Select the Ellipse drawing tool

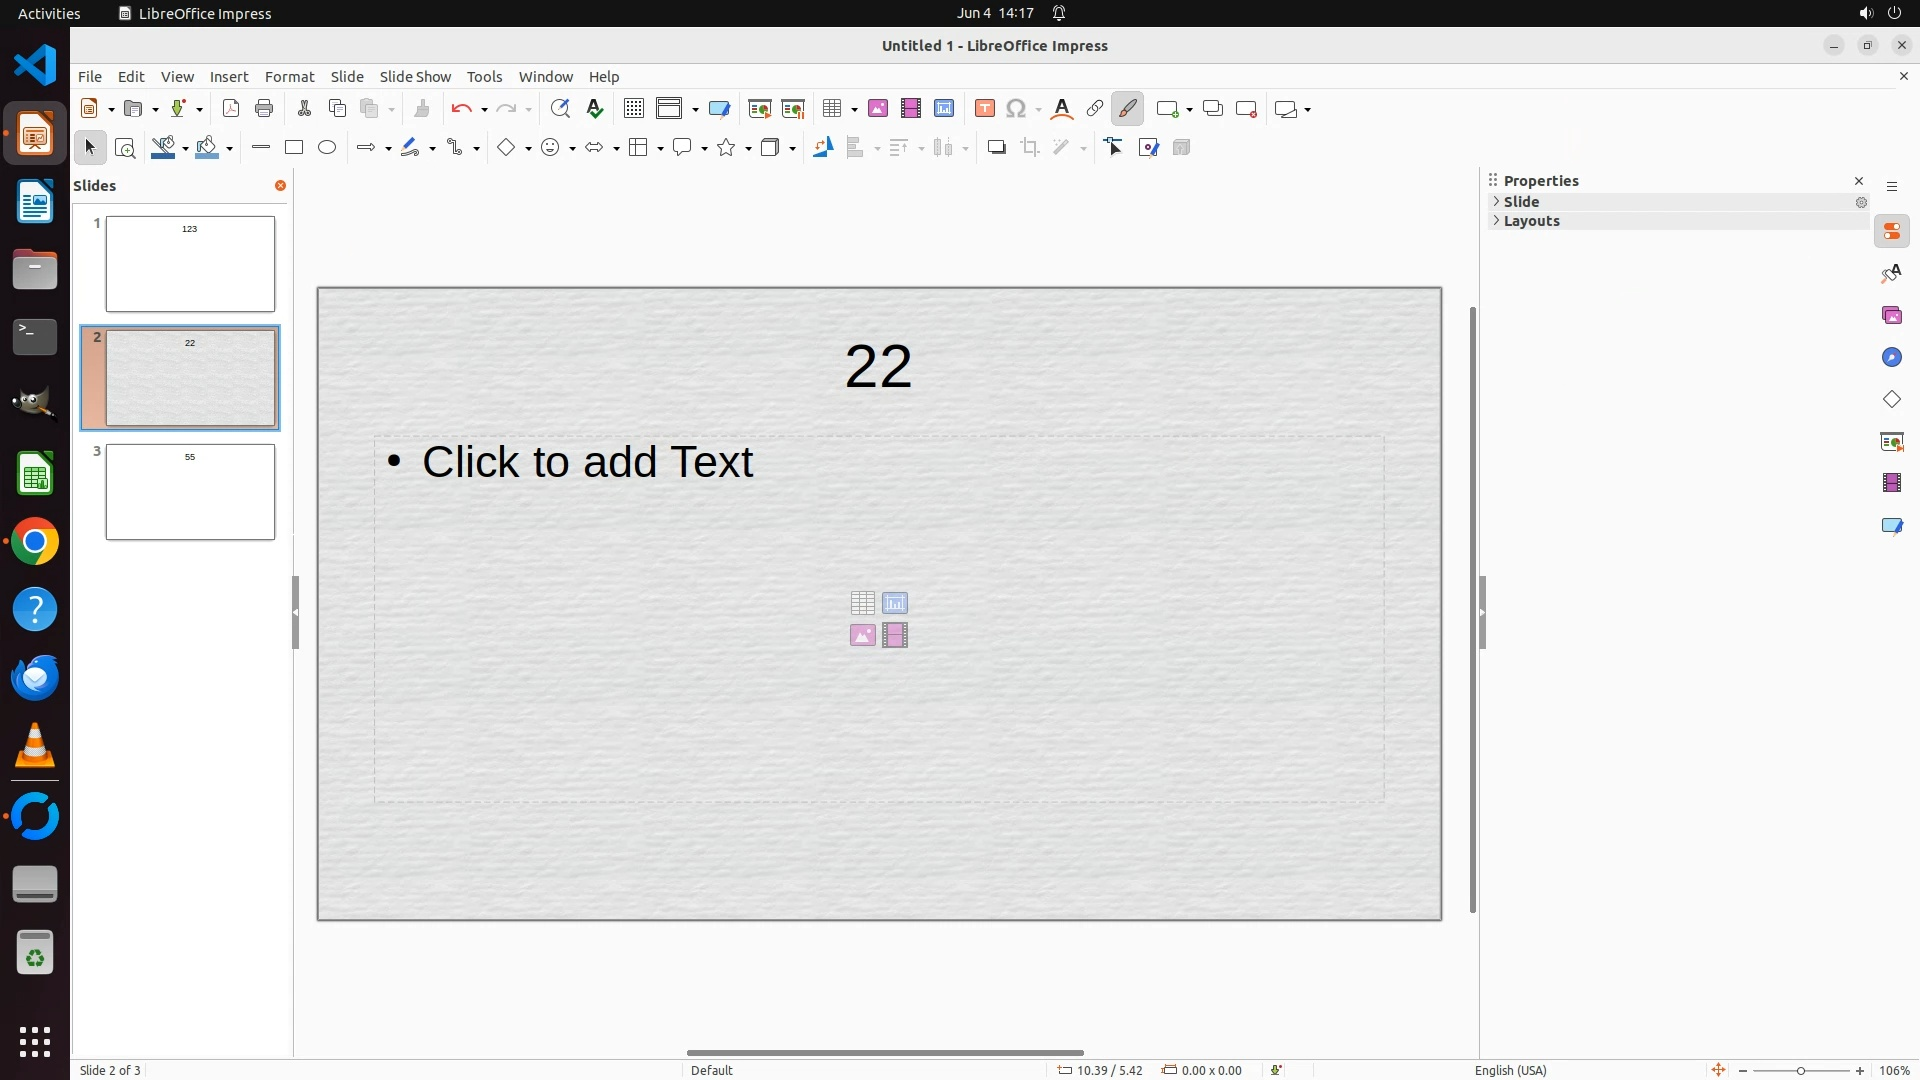(x=327, y=148)
